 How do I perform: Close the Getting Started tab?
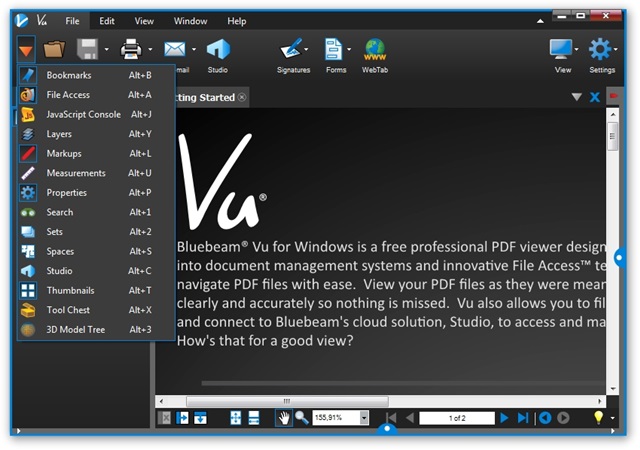coord(242,97)
